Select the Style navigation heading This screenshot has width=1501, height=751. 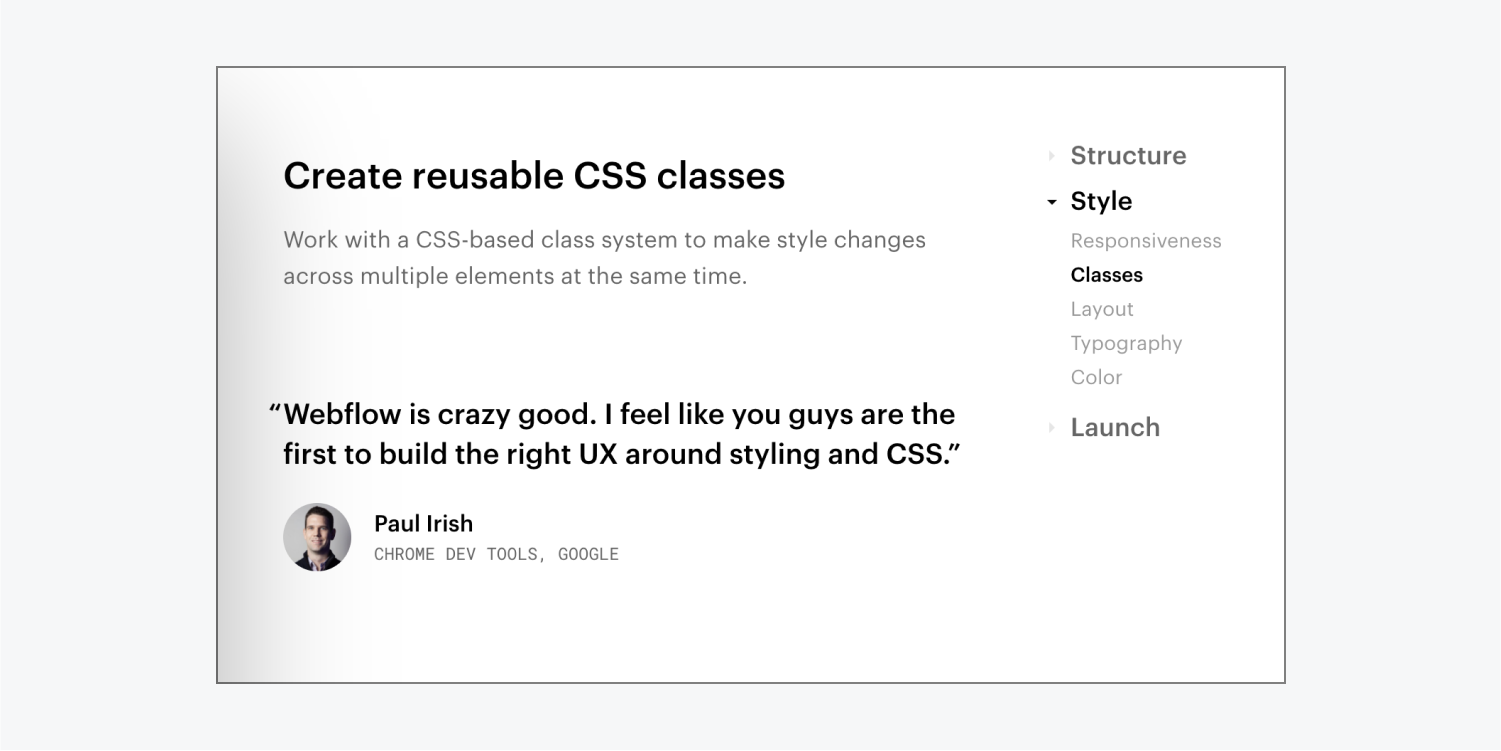pyautogui.click(x=1101, y=201)
